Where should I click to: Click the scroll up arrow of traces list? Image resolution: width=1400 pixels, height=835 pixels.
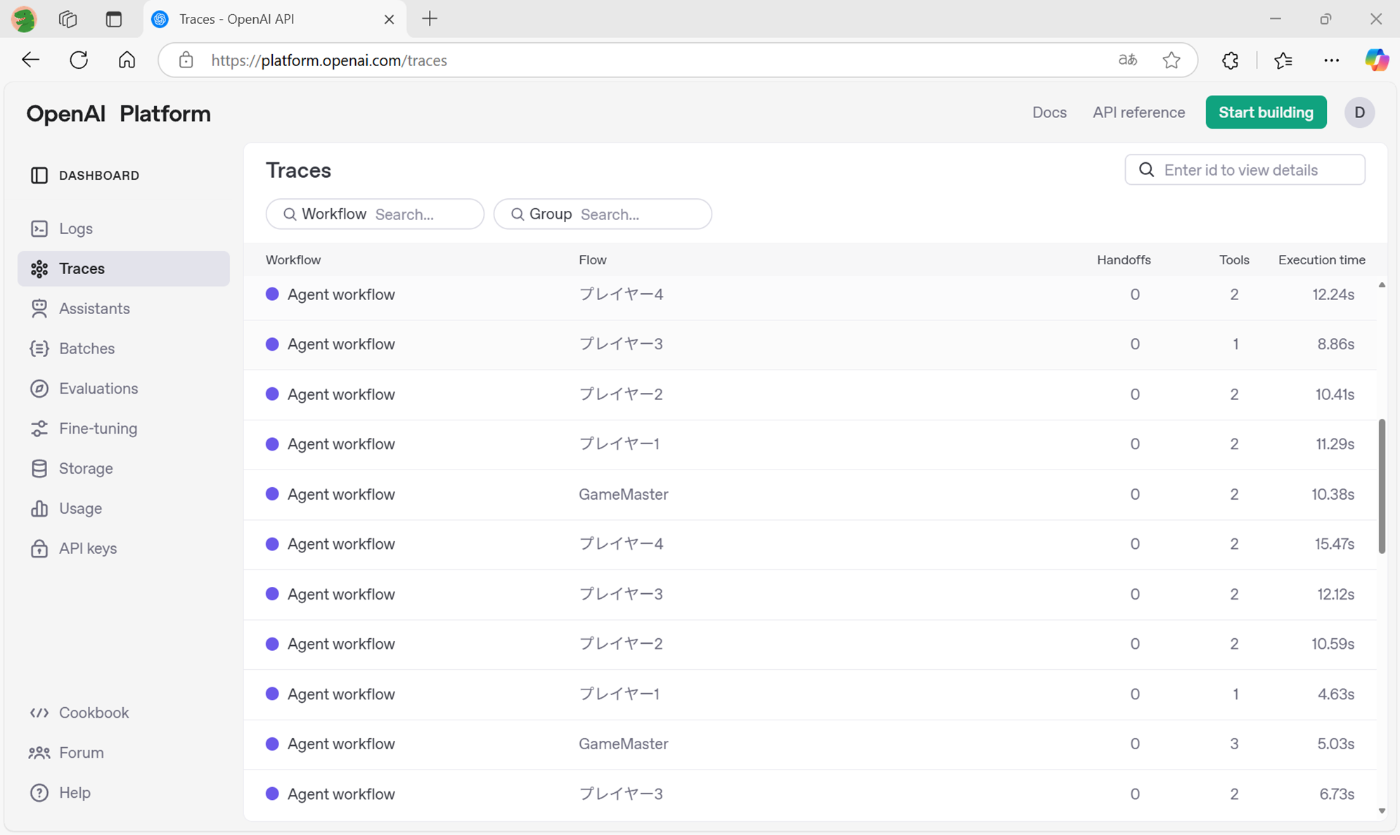click(1382, 285)
